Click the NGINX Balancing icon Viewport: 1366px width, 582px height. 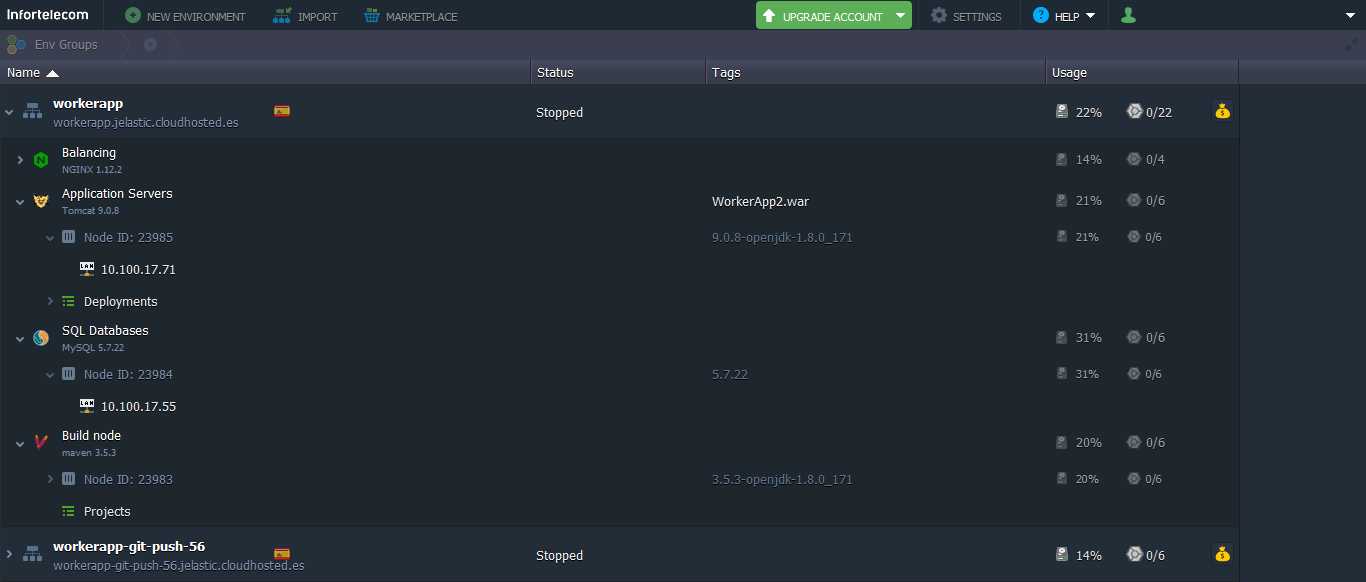(41, 160)
